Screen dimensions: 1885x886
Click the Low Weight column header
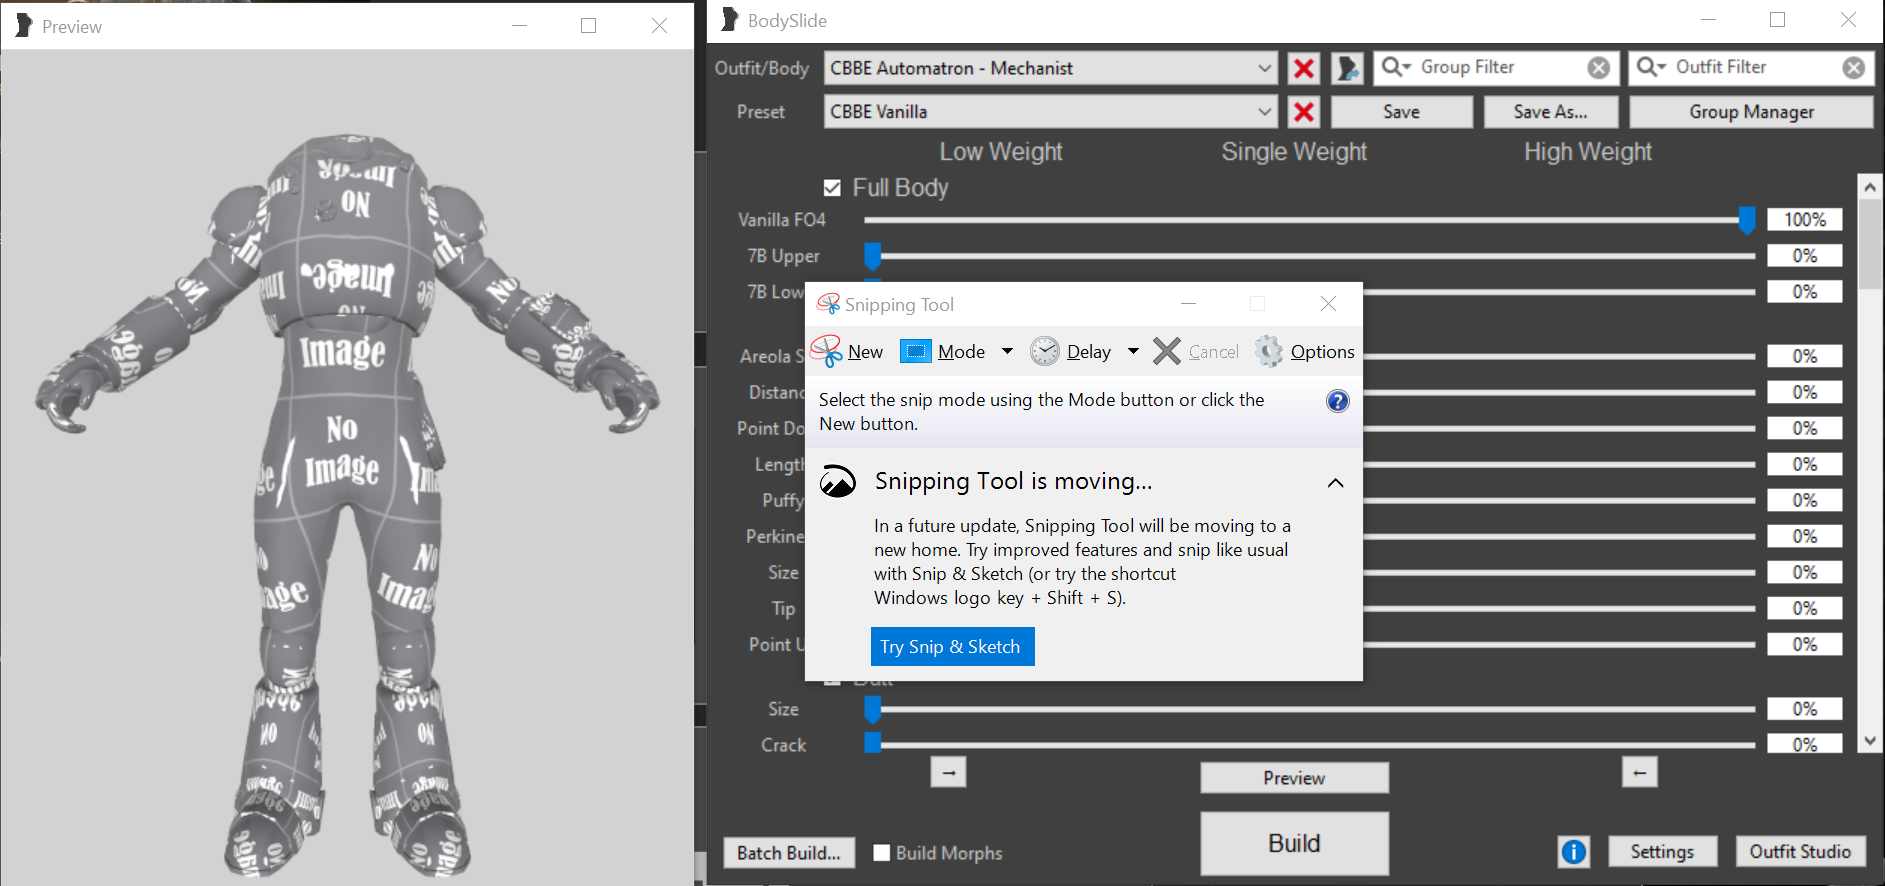pos(1000,152)
